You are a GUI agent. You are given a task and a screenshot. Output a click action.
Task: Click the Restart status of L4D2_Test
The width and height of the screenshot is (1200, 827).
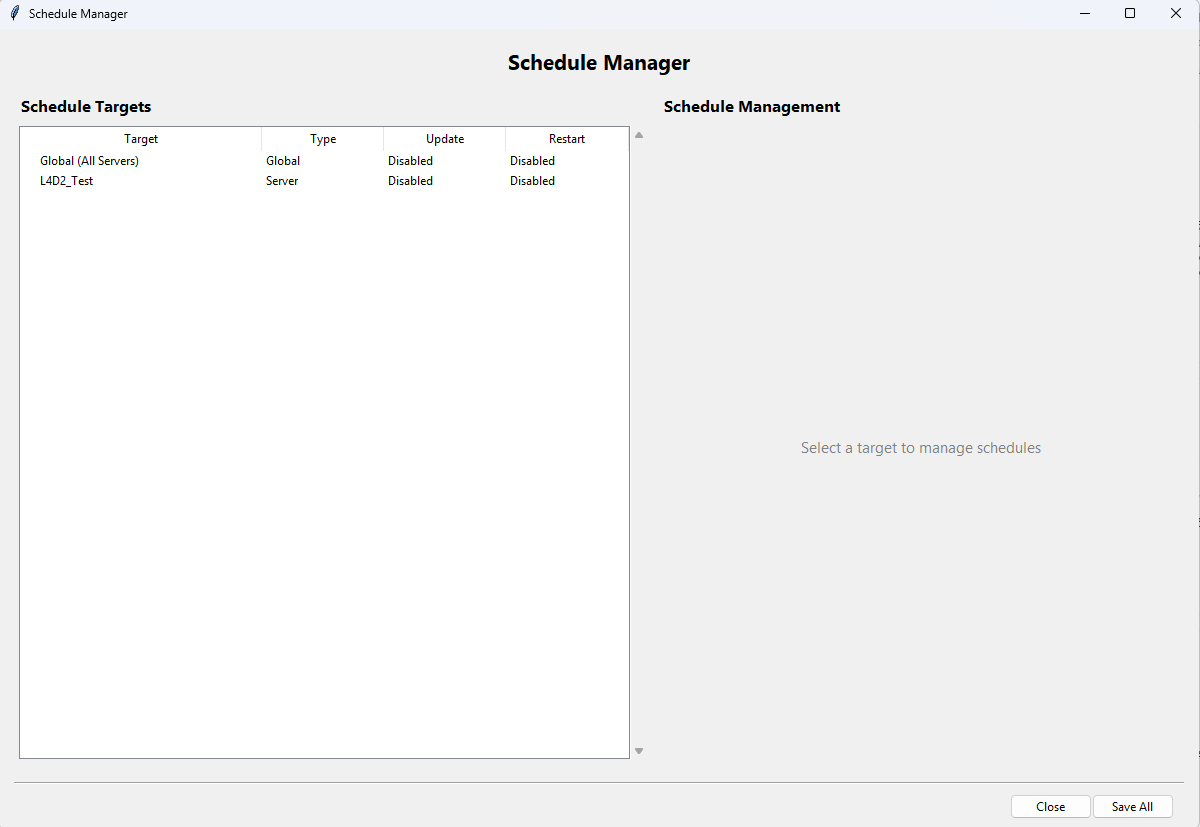[x=532, y=181]
